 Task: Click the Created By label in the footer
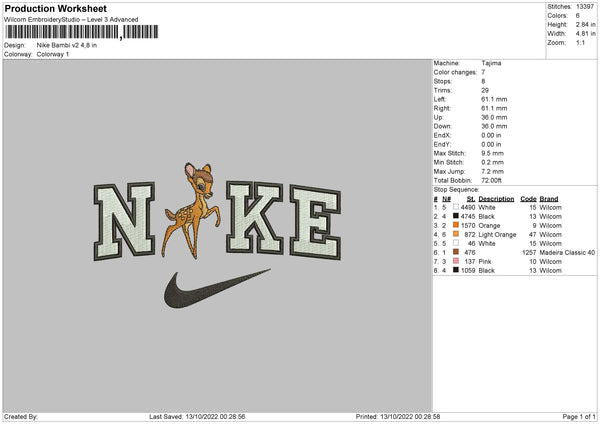pos(21,417)
